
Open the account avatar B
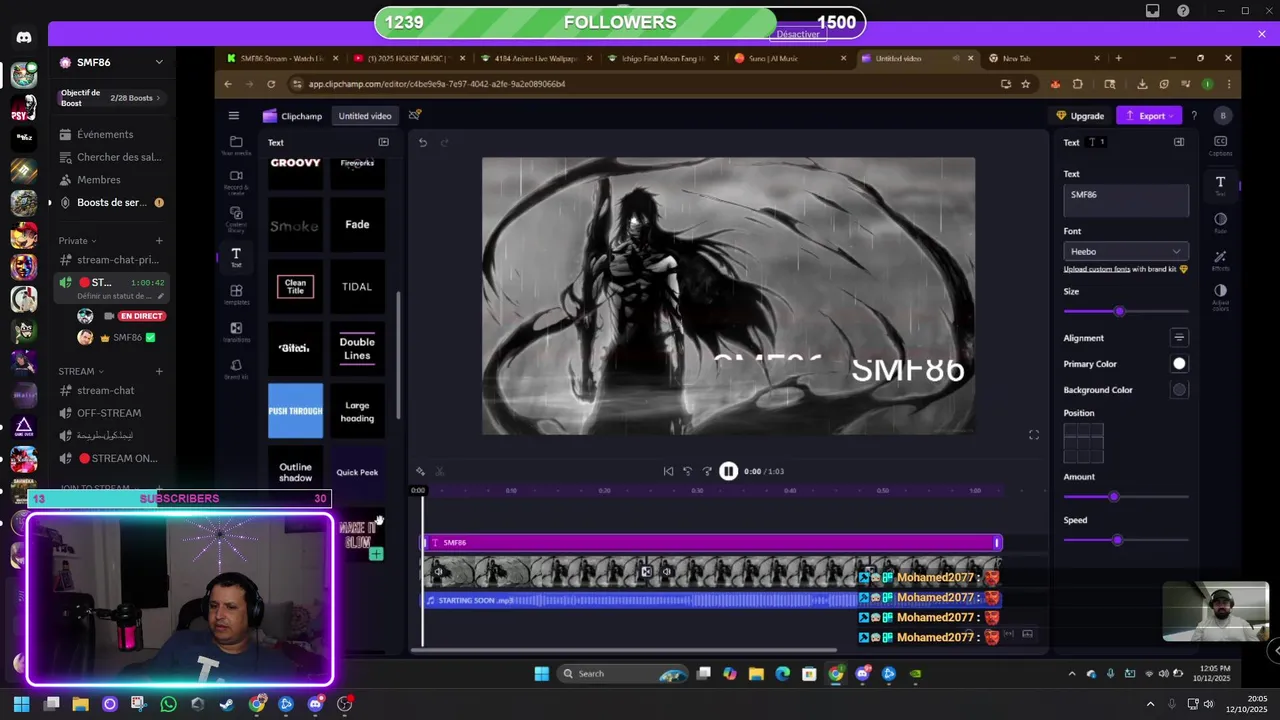(x=1222, y=116)
